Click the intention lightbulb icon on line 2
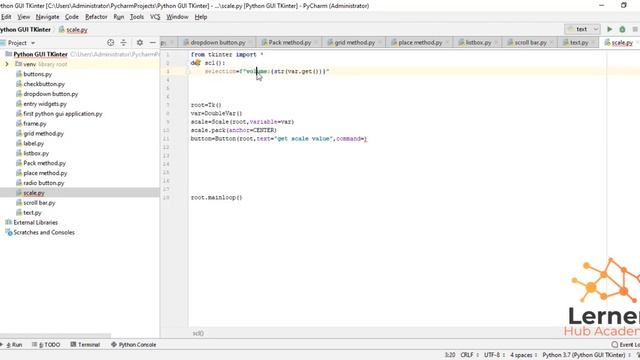 point(197,62)
